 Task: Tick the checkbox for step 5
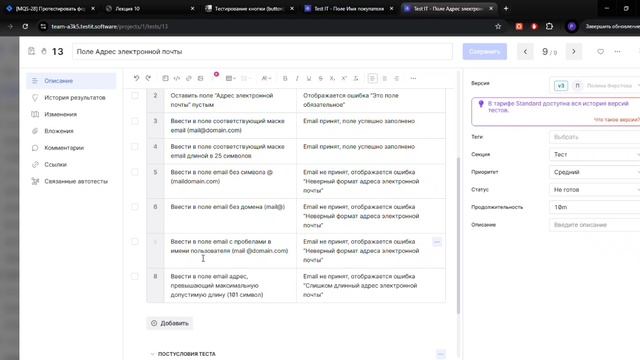click(135, 172)
